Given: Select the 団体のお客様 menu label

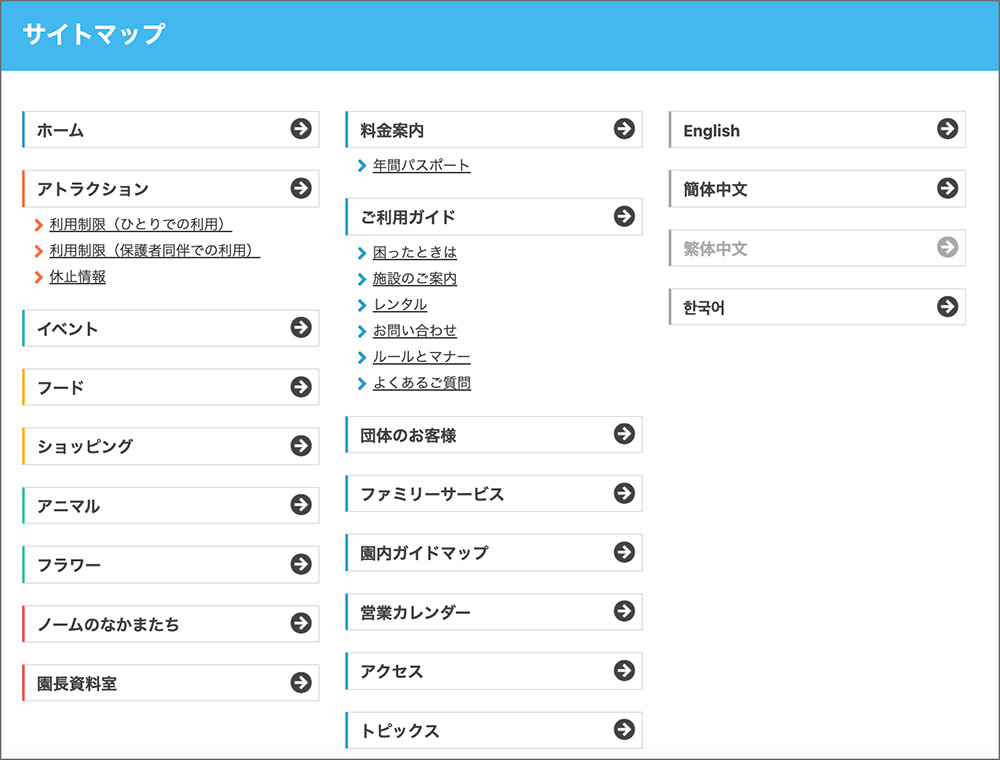Looking at the screenshot, I should pos(408,435).
